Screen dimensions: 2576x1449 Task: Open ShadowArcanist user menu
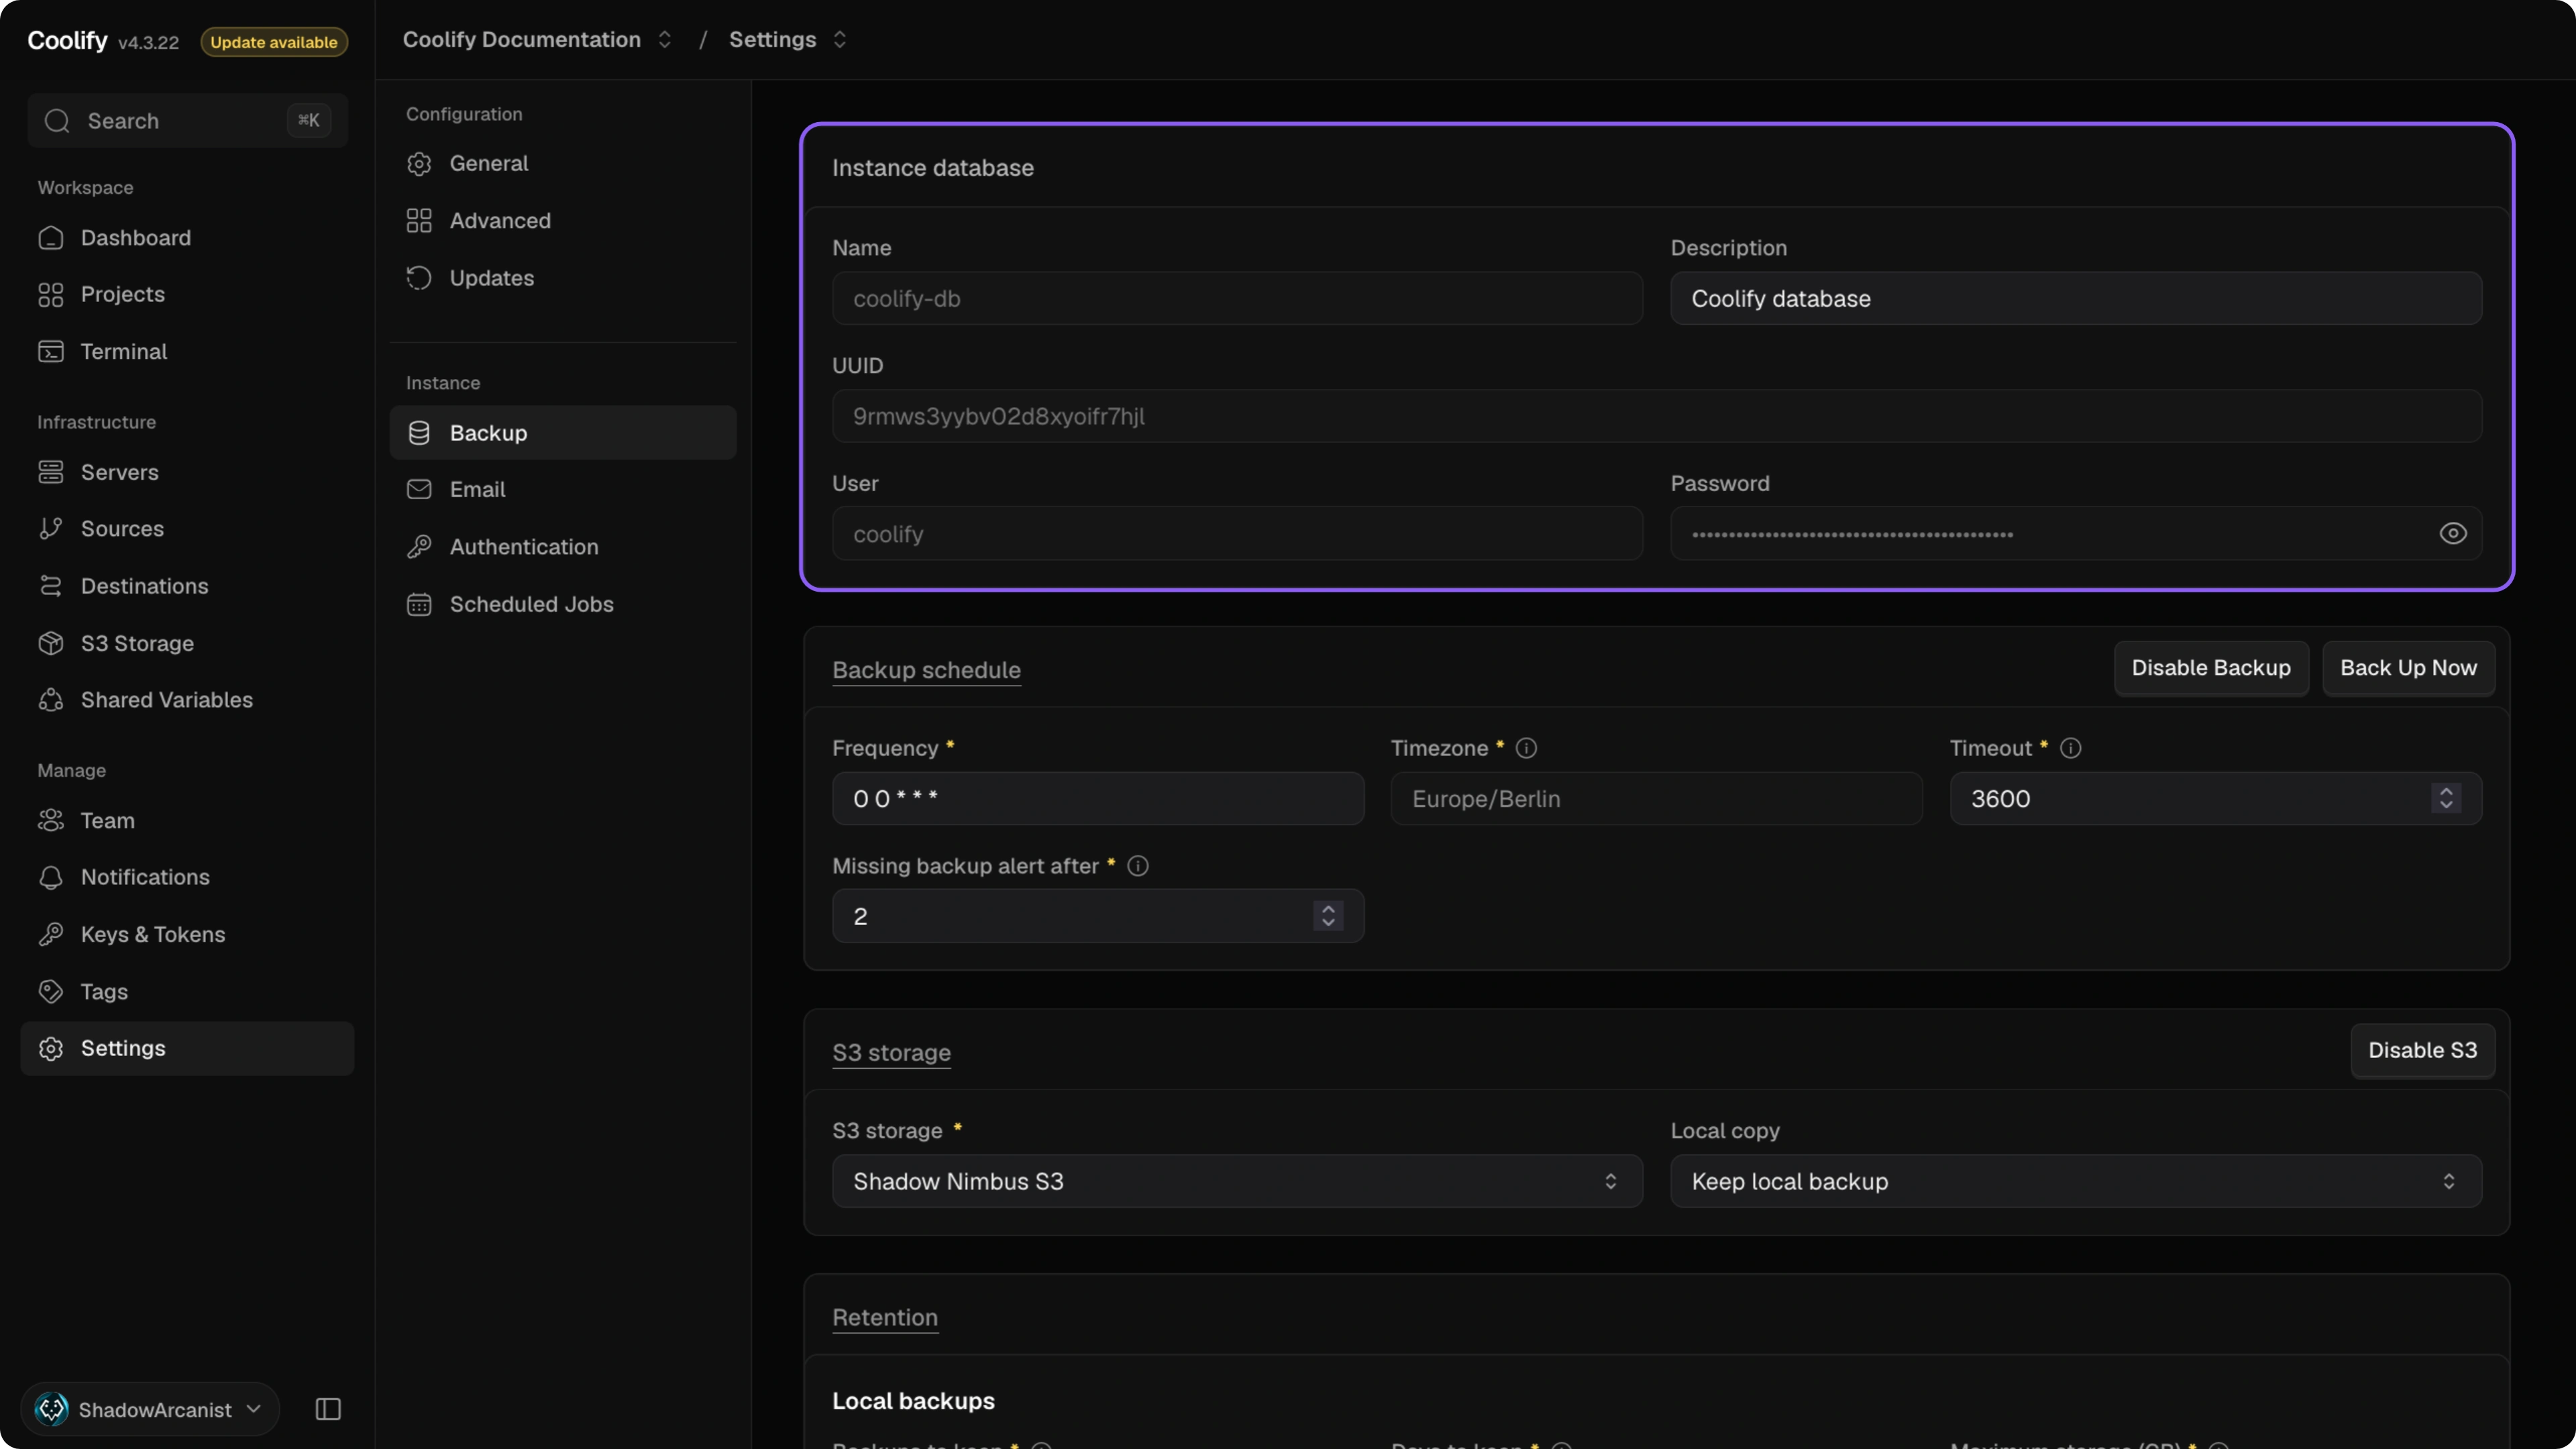(150, 1409)
